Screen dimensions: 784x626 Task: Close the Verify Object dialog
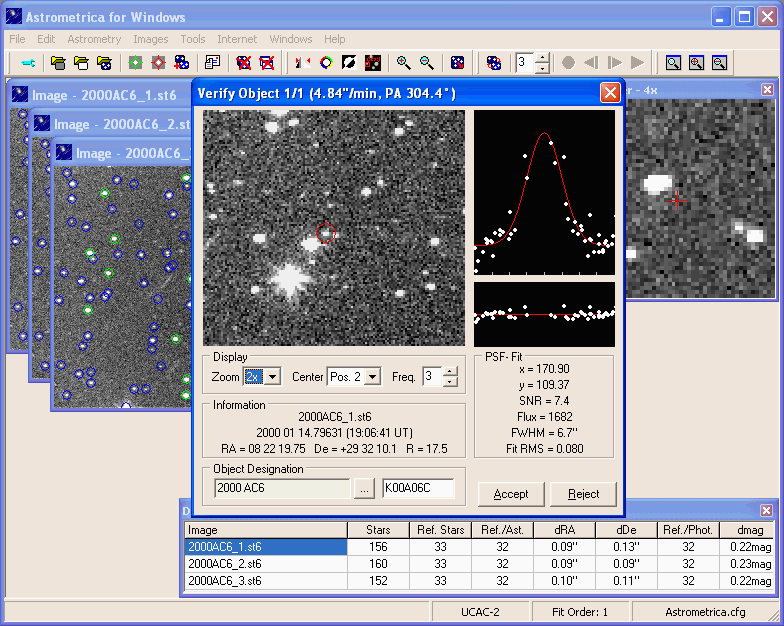[x=609, y=93]
